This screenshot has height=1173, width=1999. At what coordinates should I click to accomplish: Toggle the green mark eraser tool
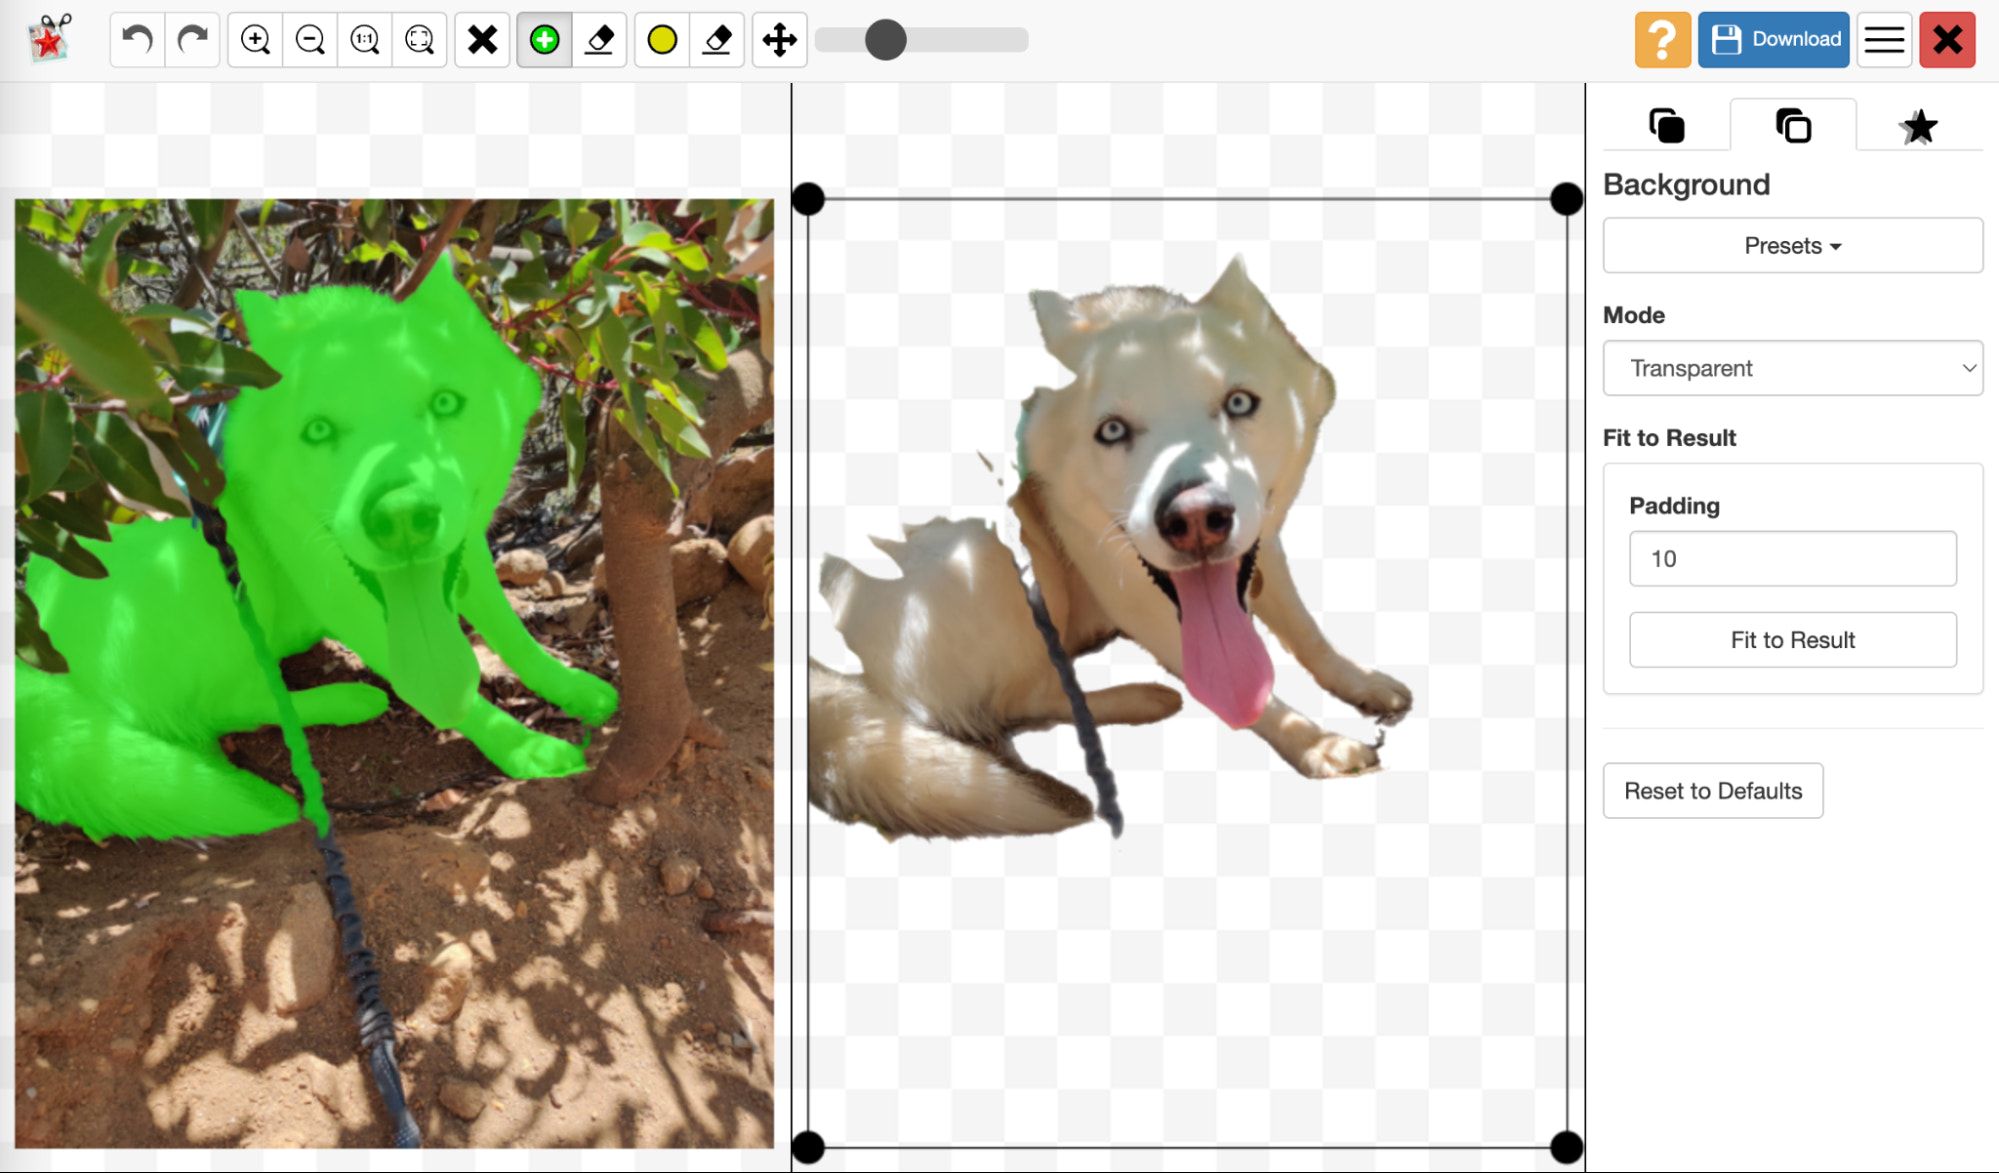point(599,40)
